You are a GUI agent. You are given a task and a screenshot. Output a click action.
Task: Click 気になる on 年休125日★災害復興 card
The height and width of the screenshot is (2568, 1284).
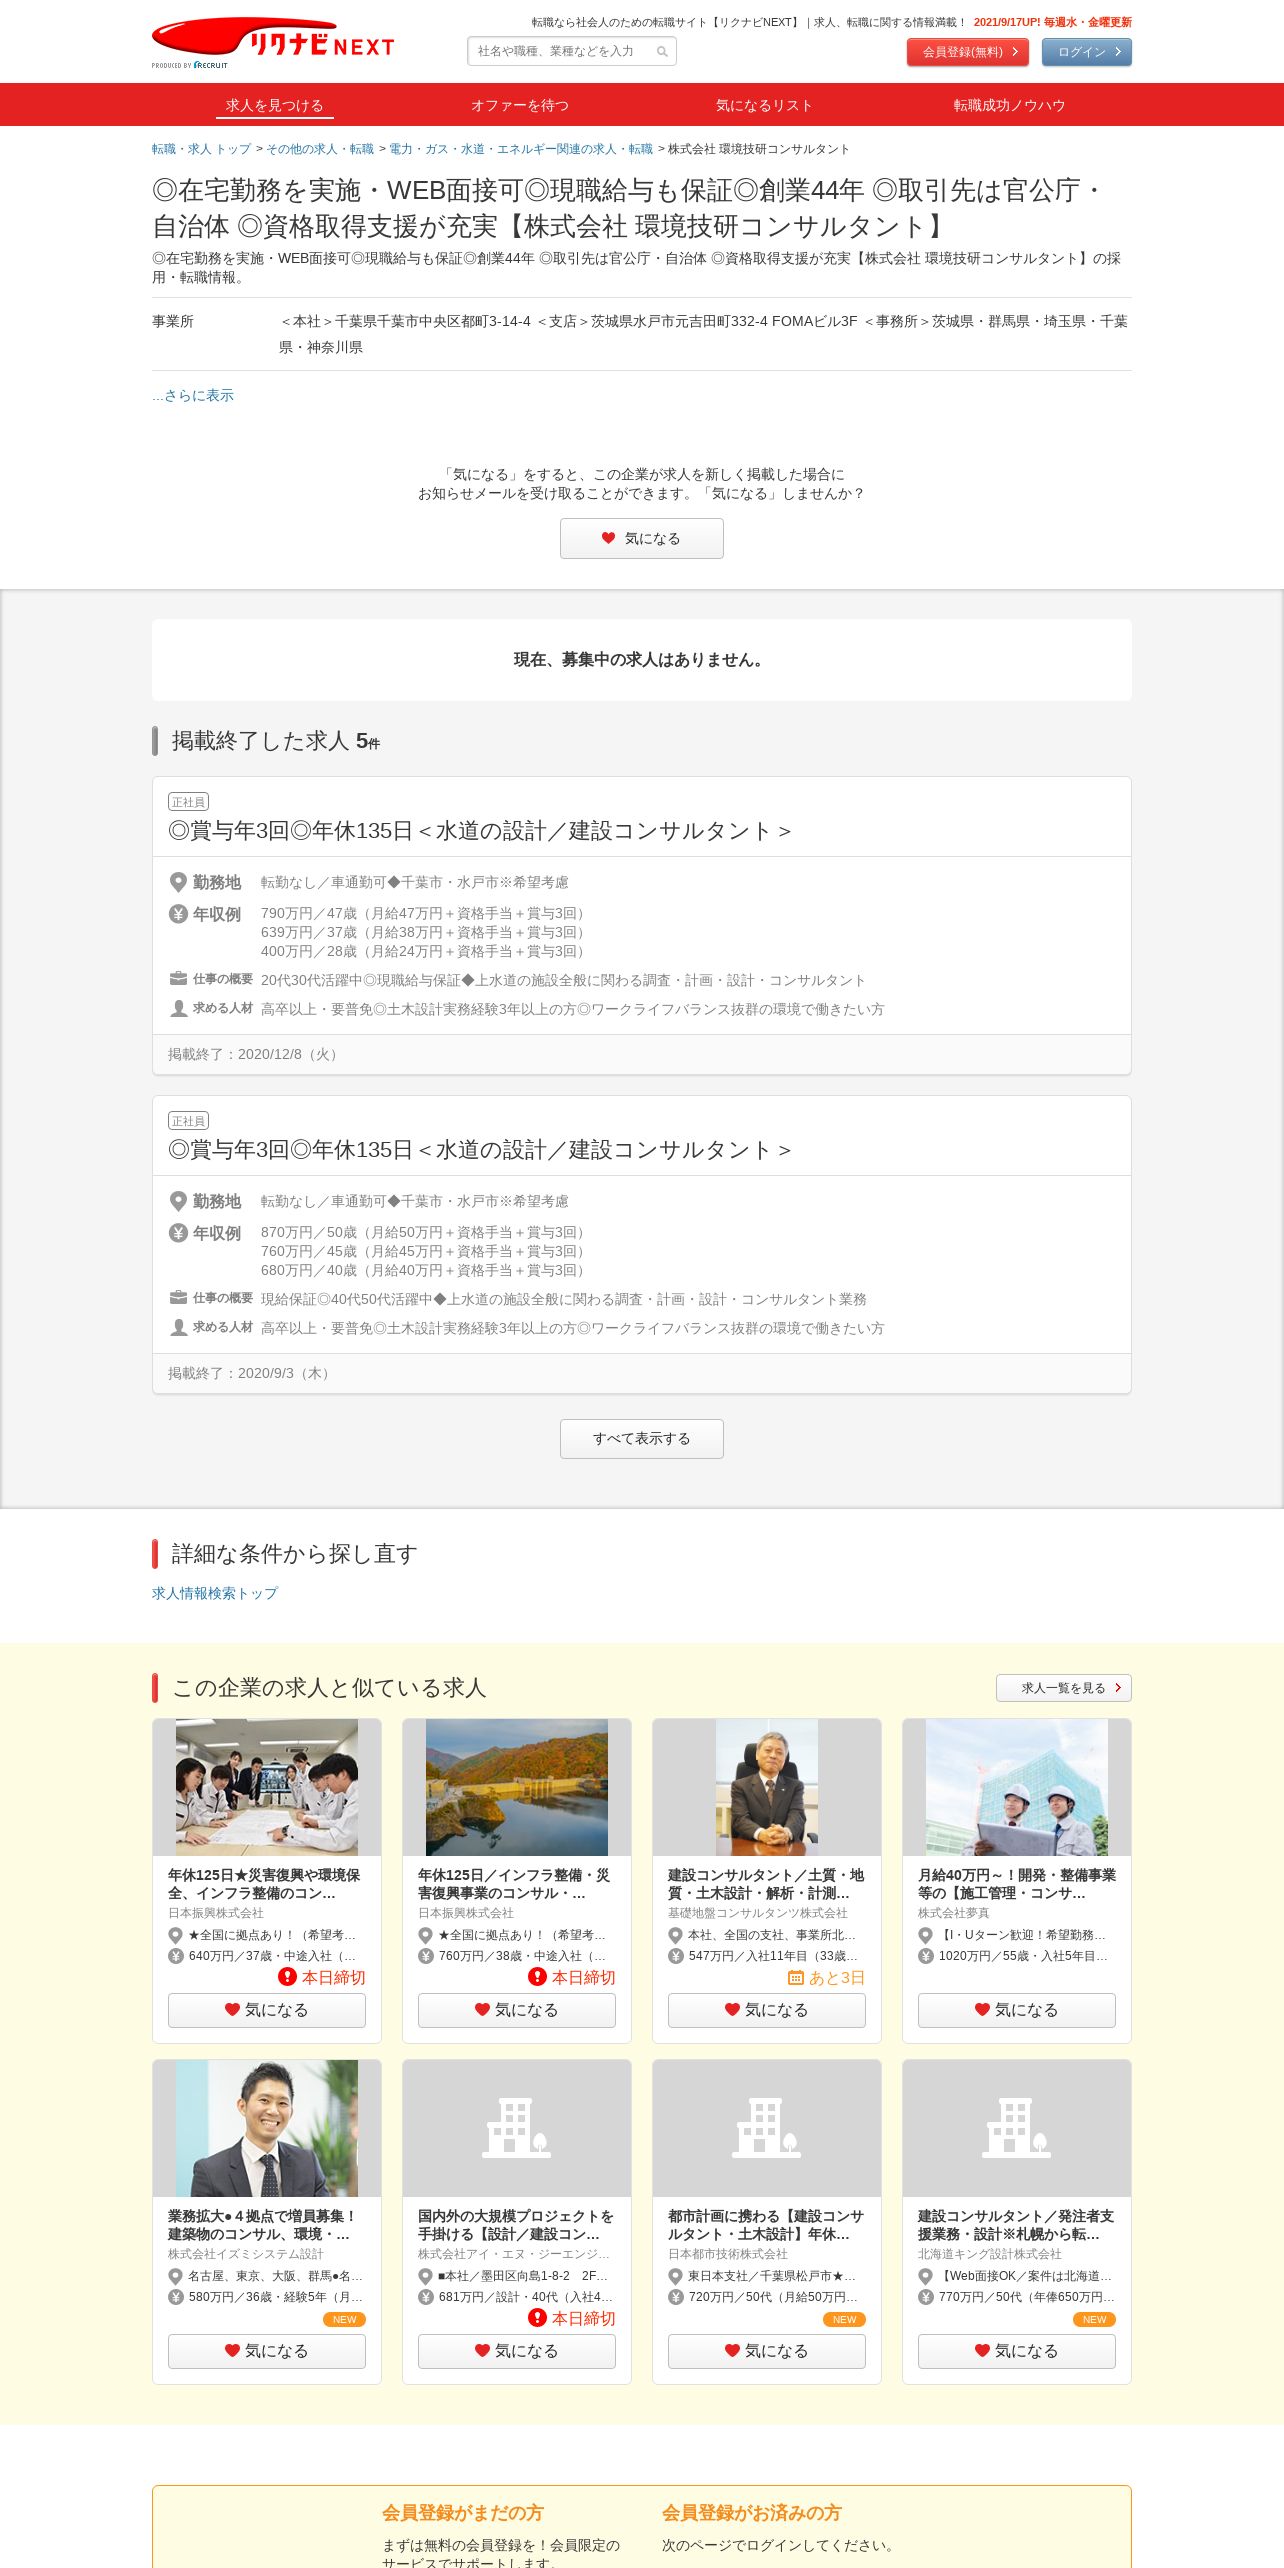coord(267,2010)
